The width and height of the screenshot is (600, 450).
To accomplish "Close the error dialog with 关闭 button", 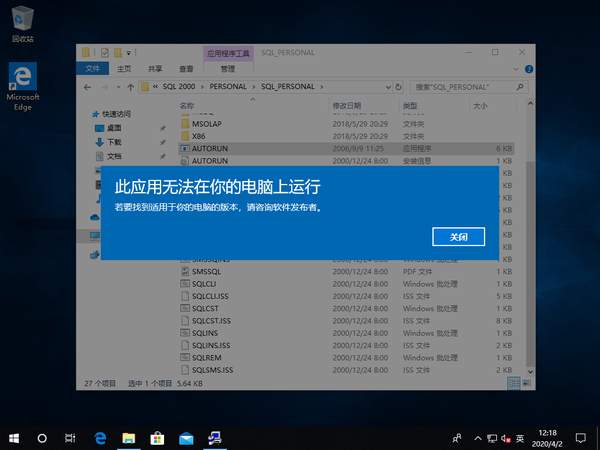I will (x=458, y=237).
